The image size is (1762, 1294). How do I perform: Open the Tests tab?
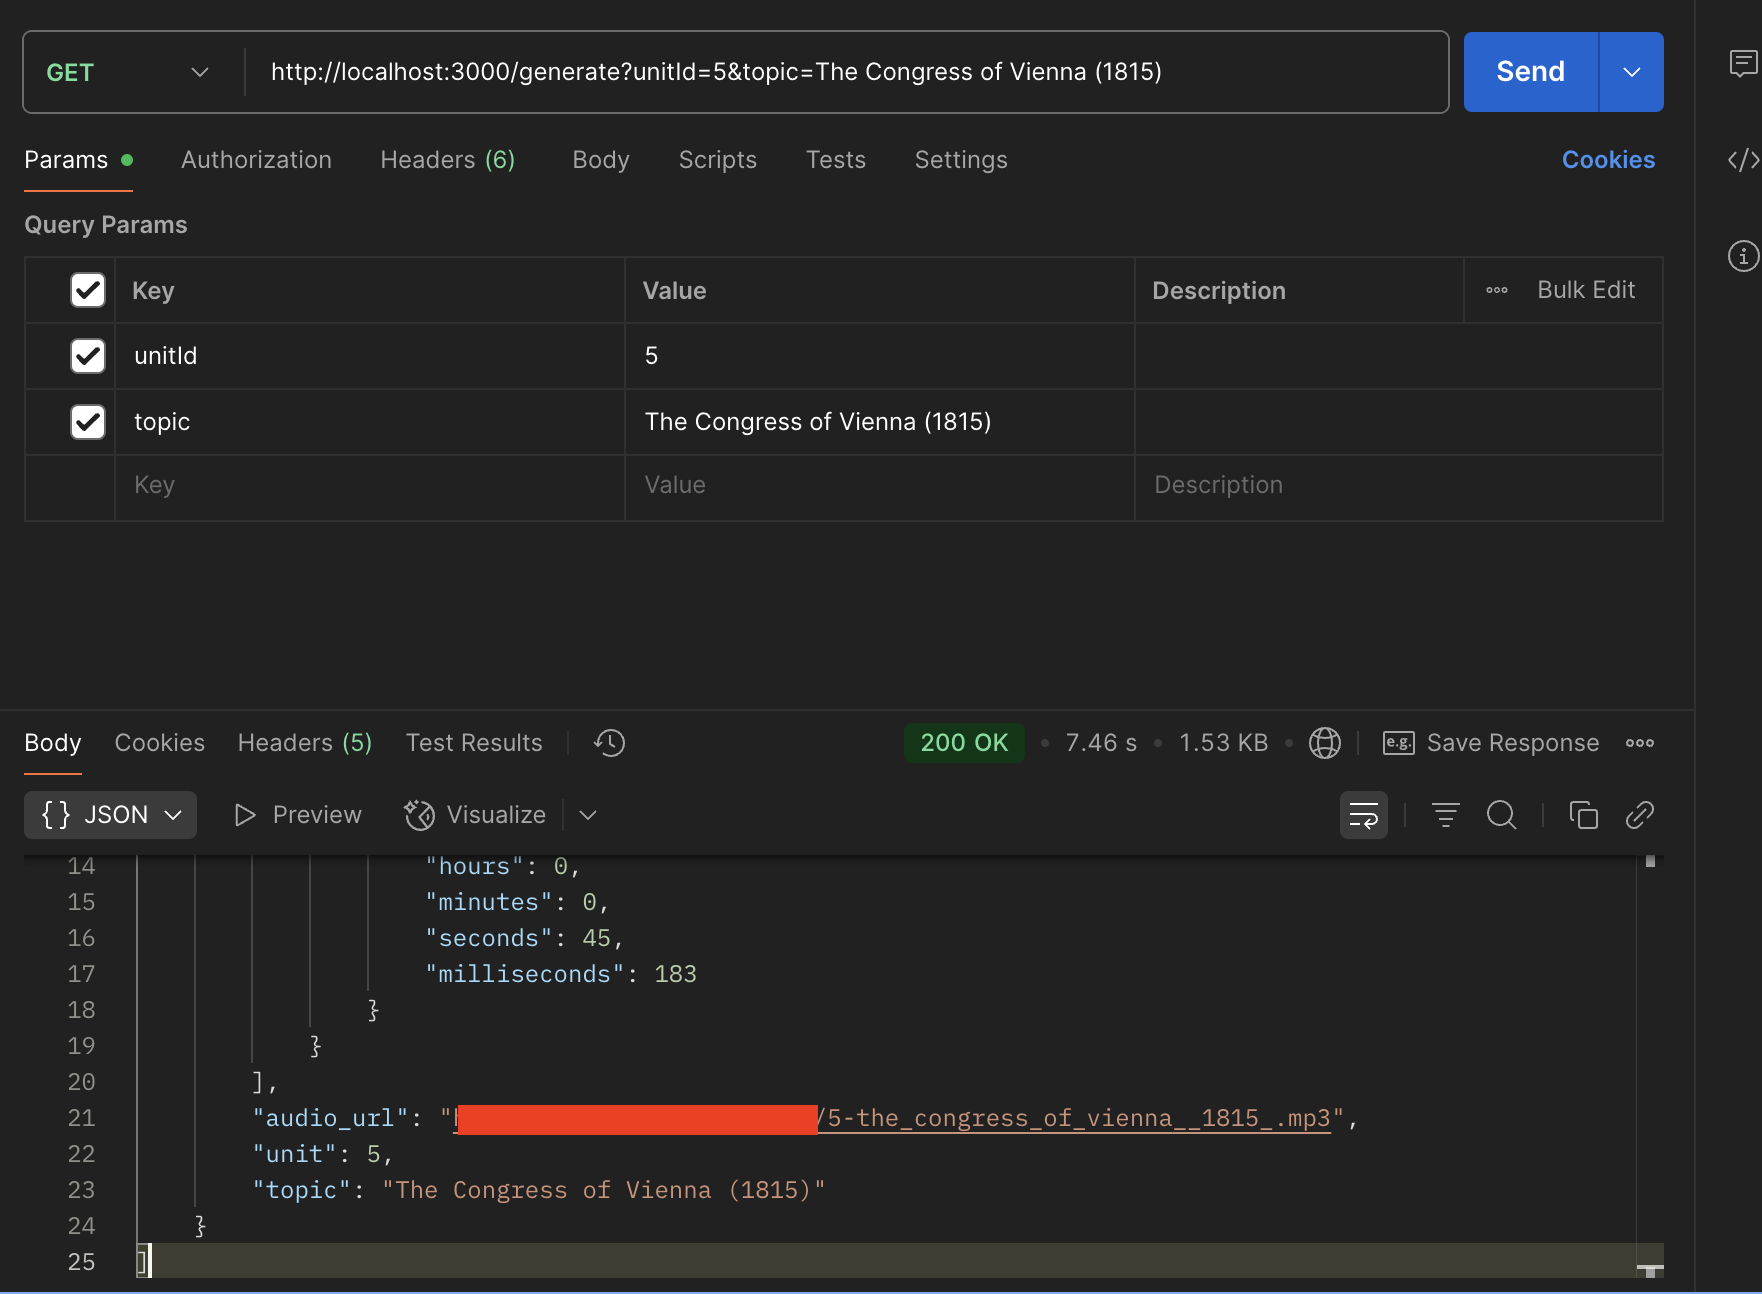click(x=836, y=160)
